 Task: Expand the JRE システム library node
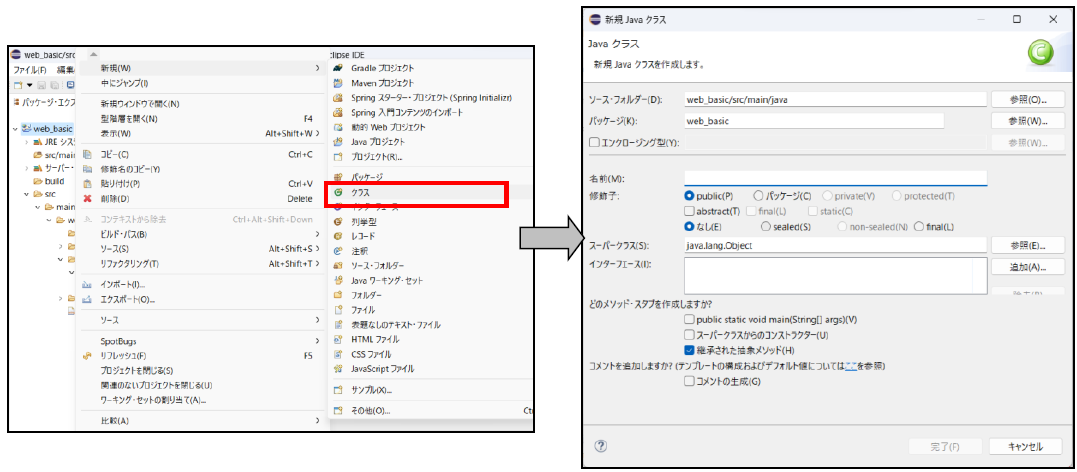point(27,142)
